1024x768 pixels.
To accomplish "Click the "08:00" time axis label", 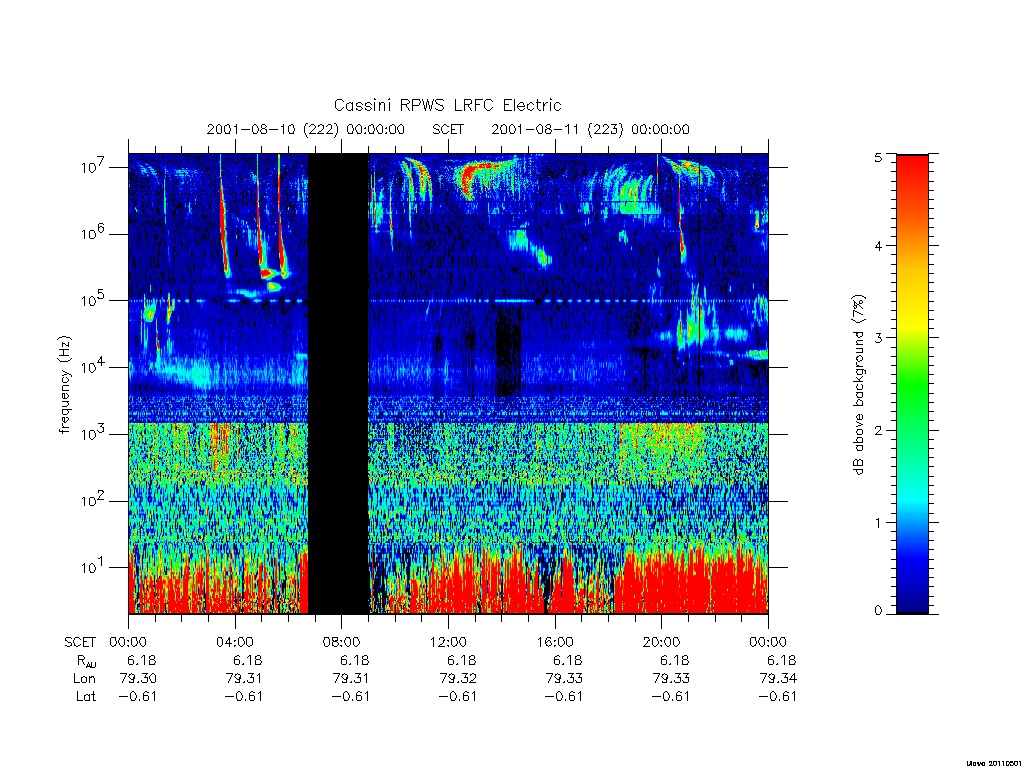I will 342,642.
